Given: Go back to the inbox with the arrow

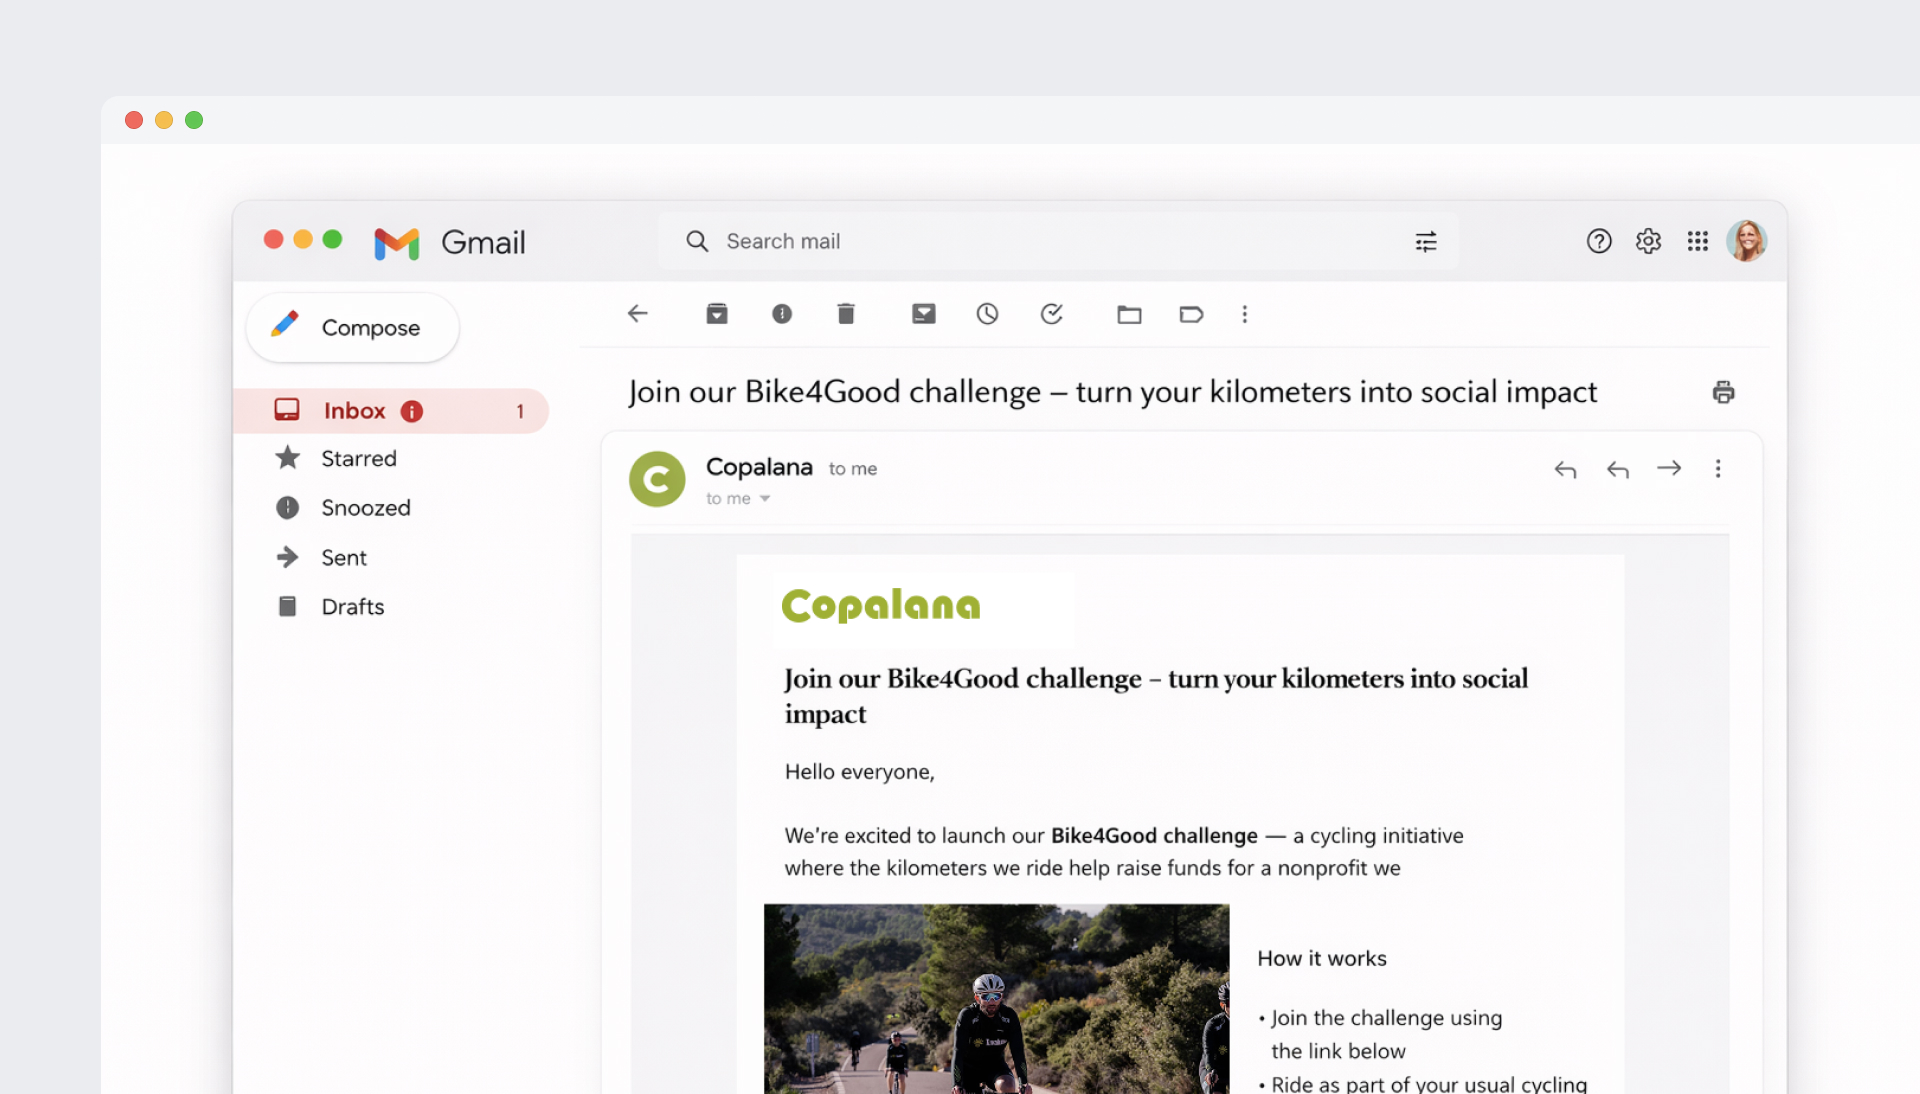Looking at the screenshot, I should coord(637,314).
